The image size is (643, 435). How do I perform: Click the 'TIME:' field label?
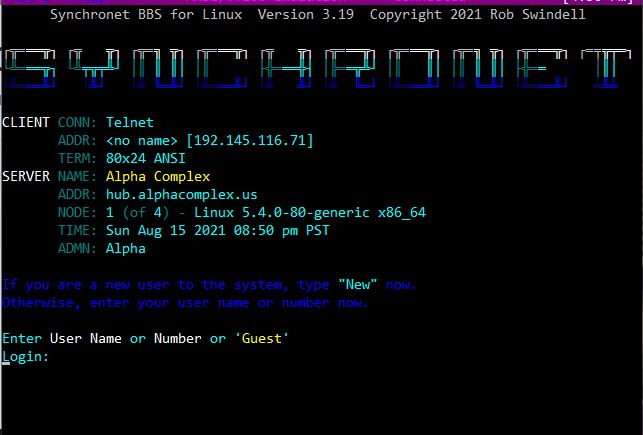click(78, 230)
